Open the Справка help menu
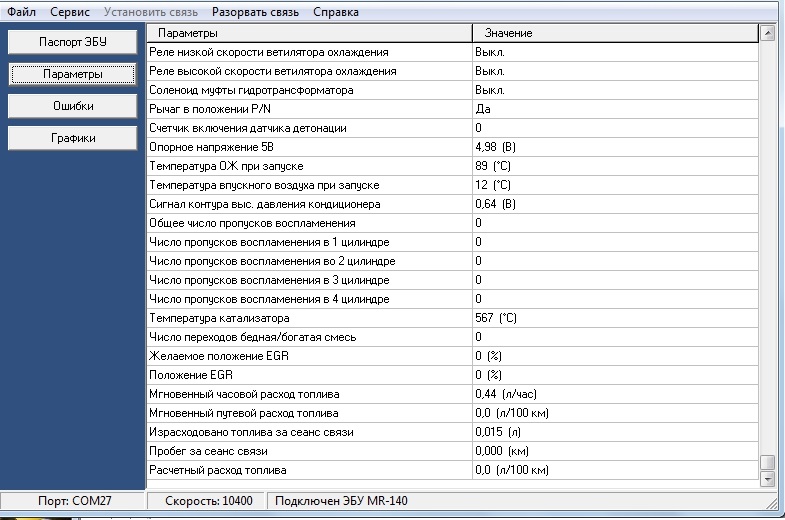785x520 pixels. point(336,12)
